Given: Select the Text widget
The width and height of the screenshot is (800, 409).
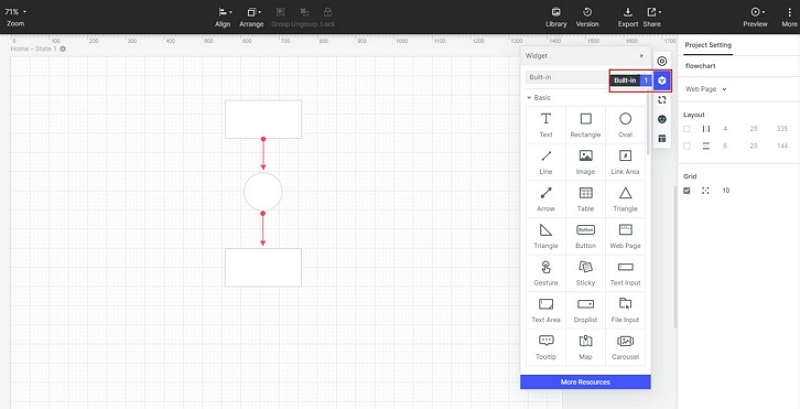Looking at the screenshot, I should click(x=545, y=125).
